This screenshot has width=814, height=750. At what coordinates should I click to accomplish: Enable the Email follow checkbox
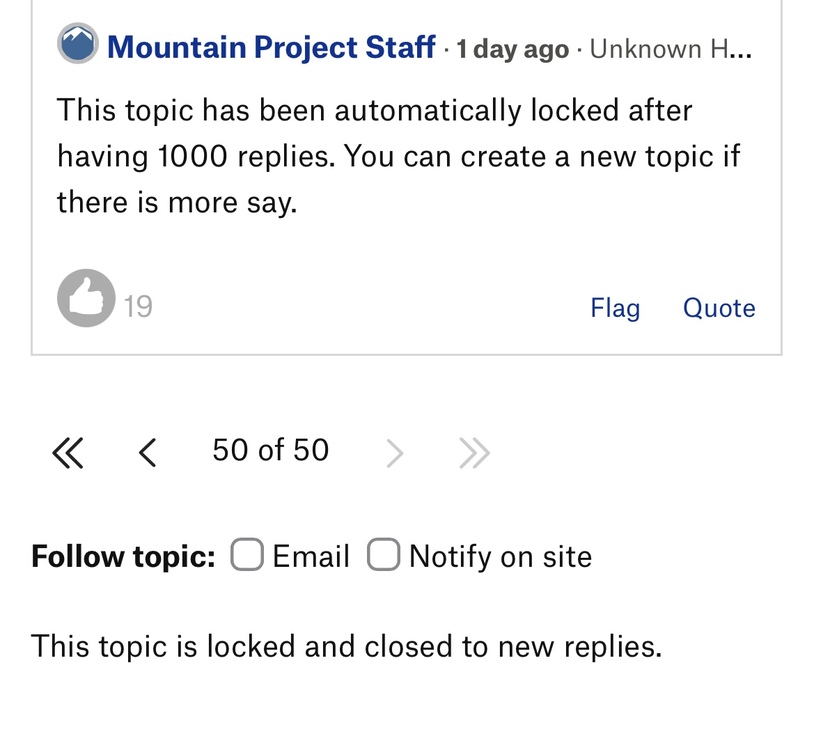point(247,555)
